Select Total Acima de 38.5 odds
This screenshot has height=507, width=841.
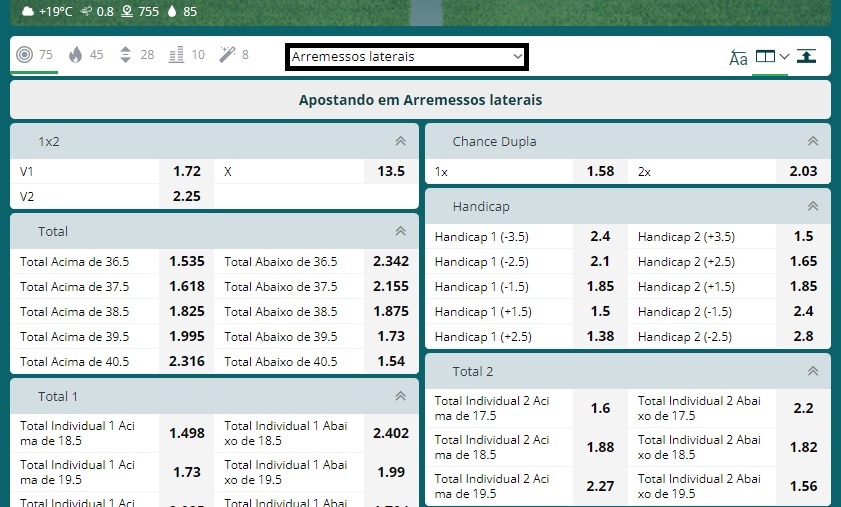pos(186,311)
